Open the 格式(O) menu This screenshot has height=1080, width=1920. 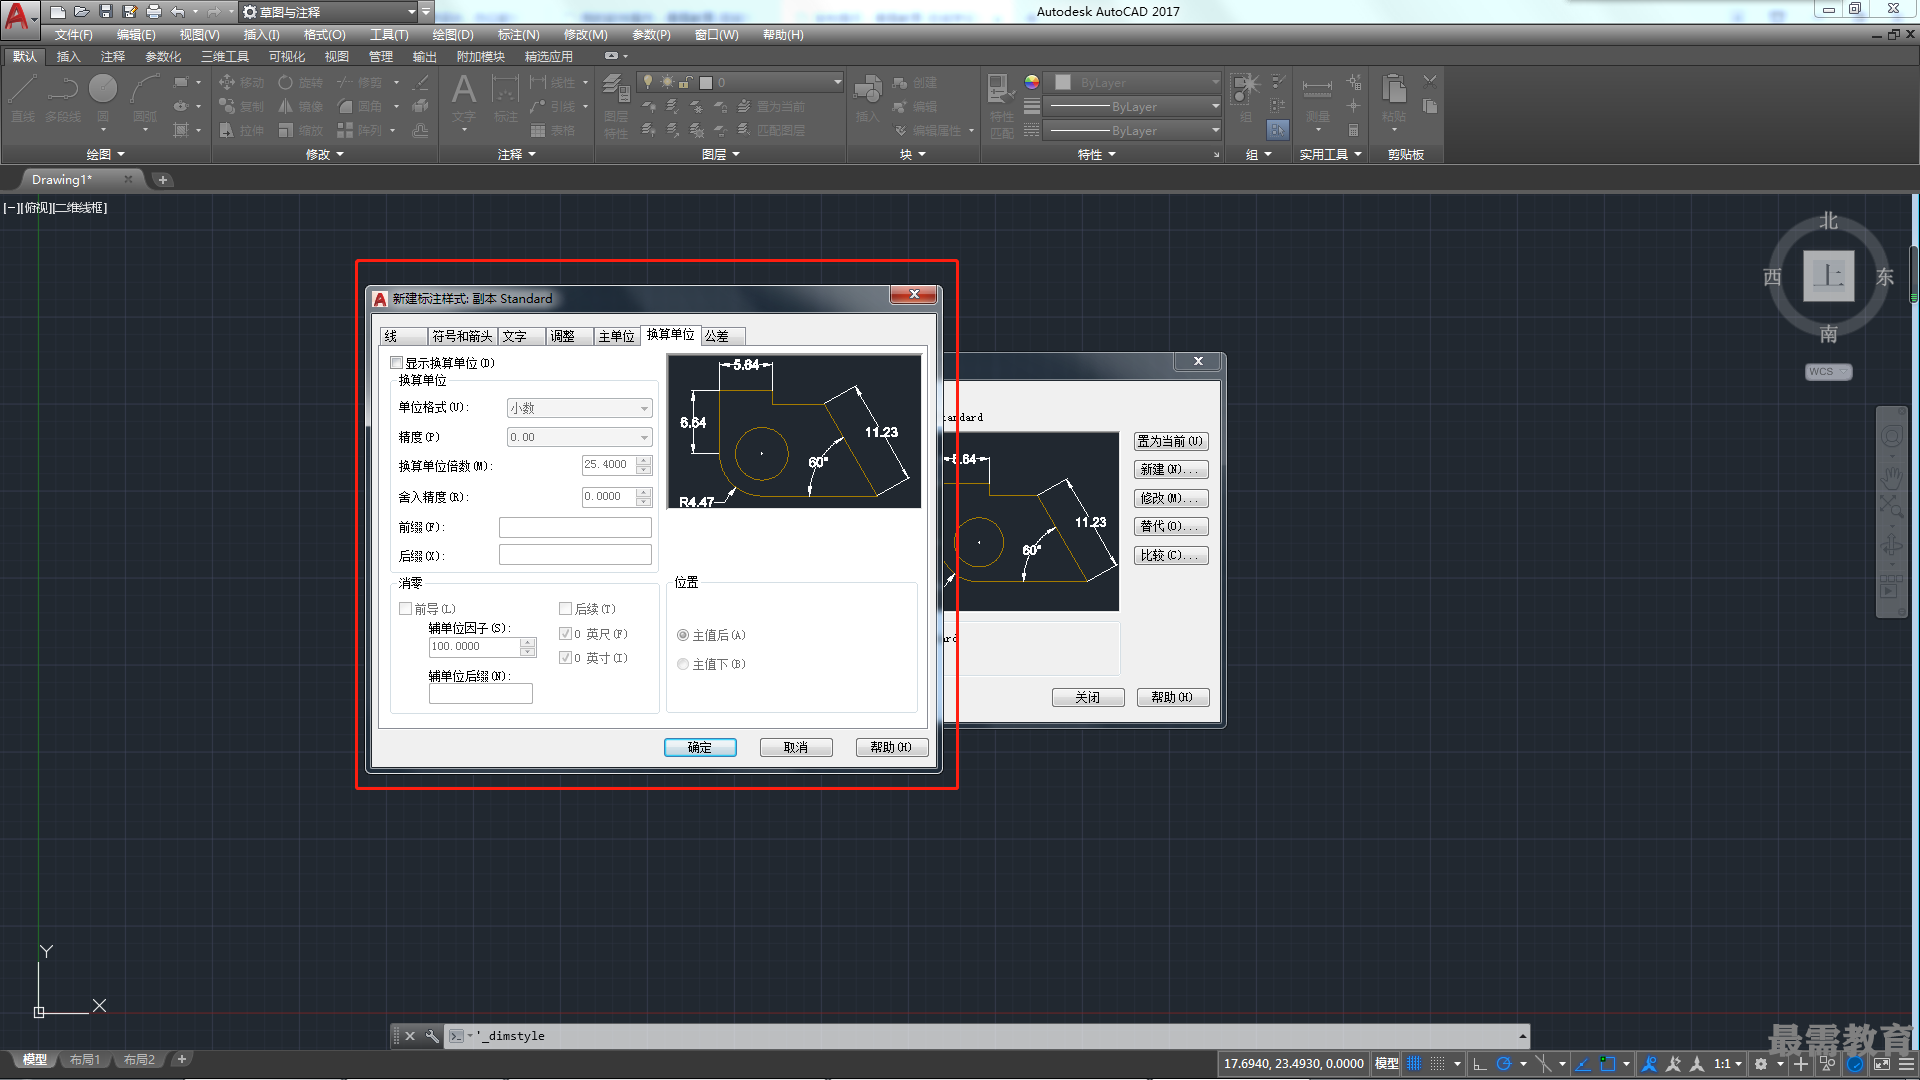click(324, 35)
